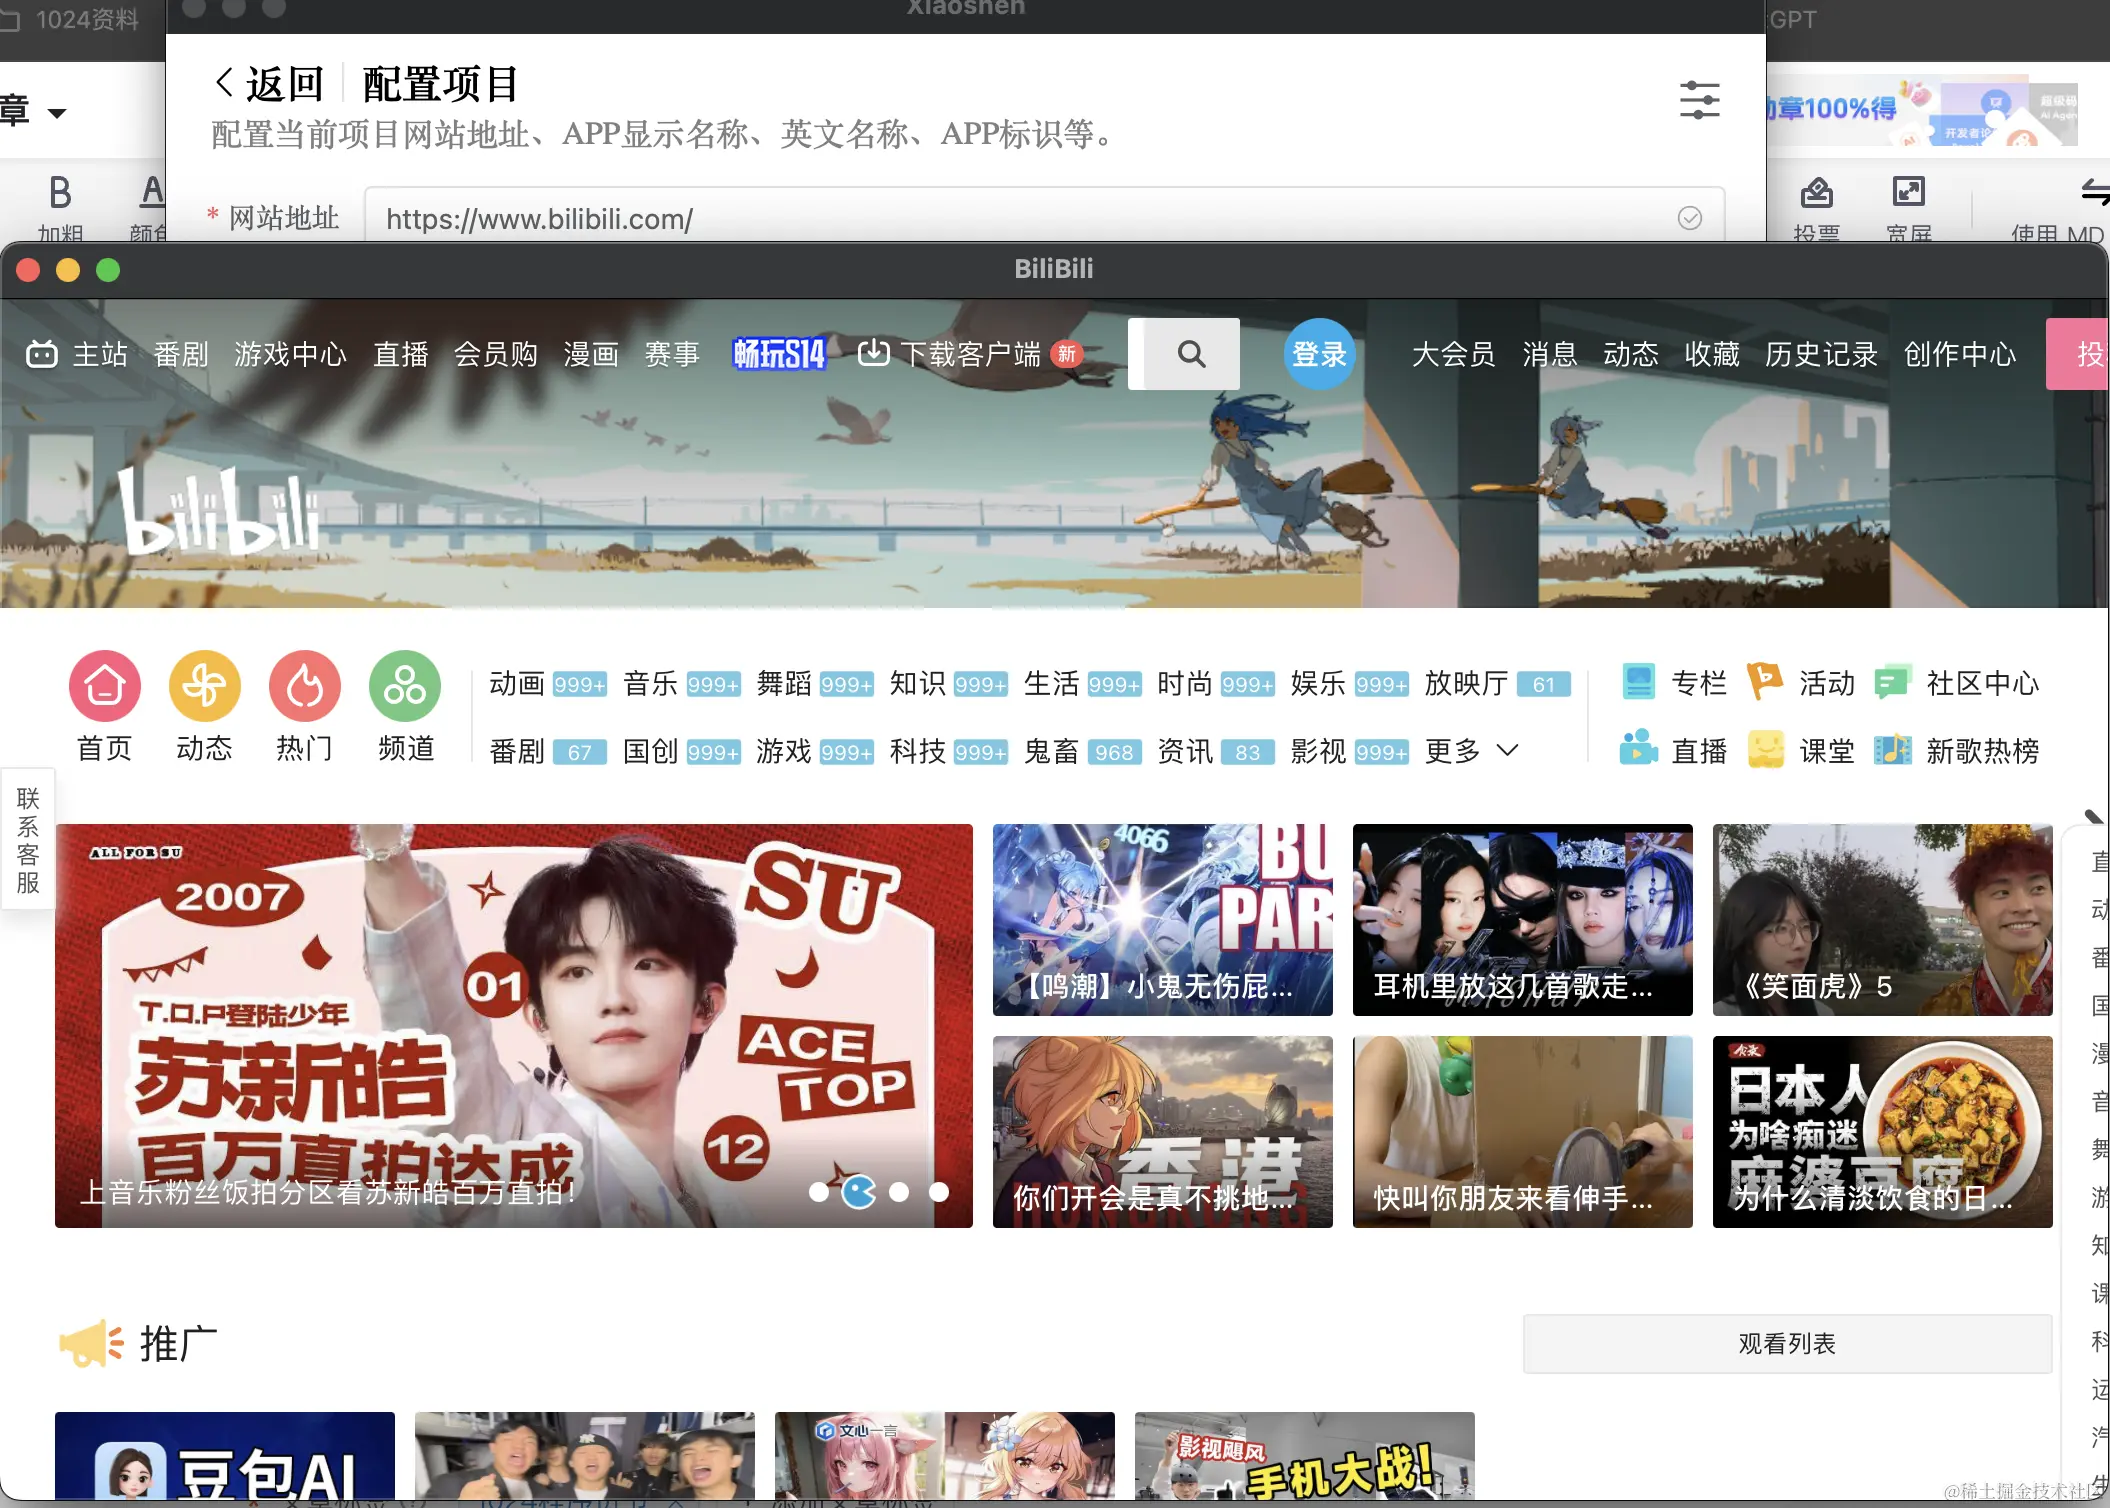Open settings sliders icon in 配置项目
Viewport: 2110px width, 1508px height.
click(x=1699, y=100)
